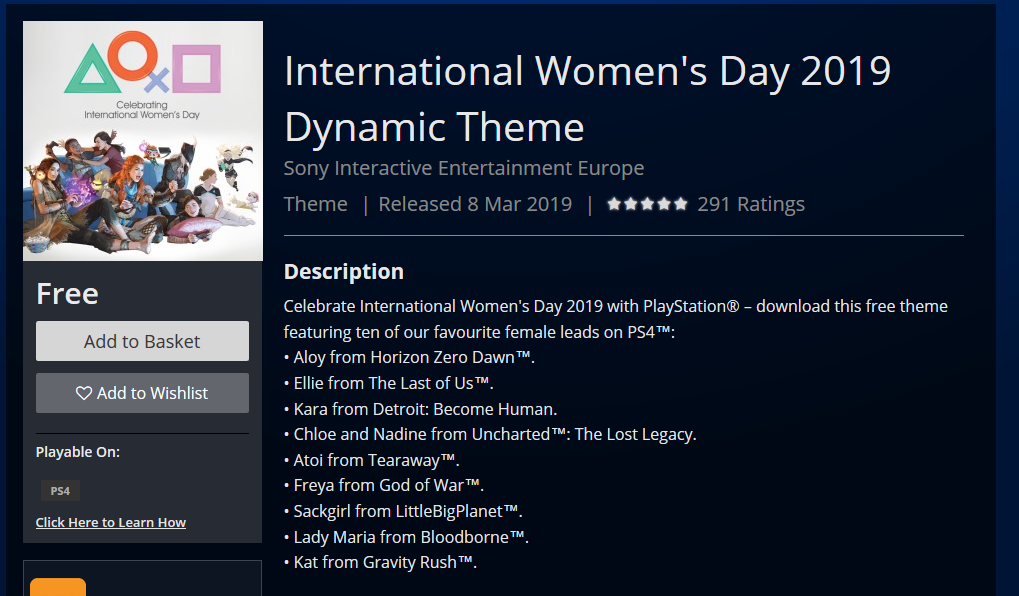The image size is (1019, 596).
Task: Click the heart icon on the wishlist button
Action: [84, 393]
